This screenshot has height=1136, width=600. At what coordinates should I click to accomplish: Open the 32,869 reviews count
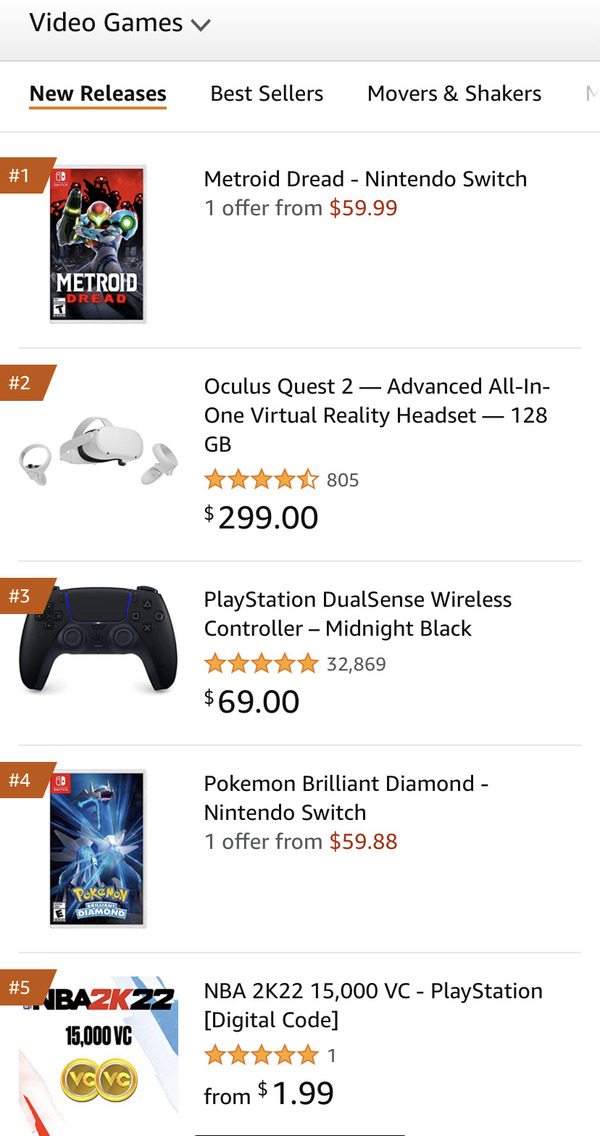click(x=356, y=664)
